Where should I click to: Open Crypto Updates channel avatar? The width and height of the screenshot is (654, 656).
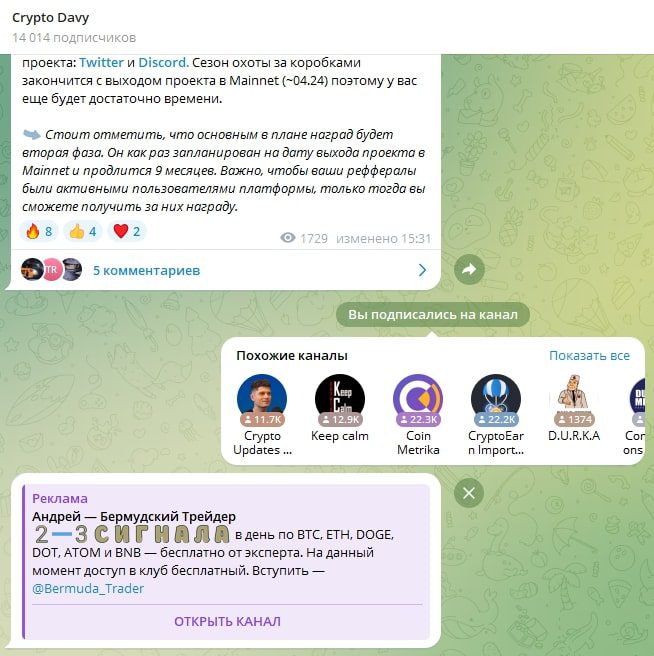(262, 399)
